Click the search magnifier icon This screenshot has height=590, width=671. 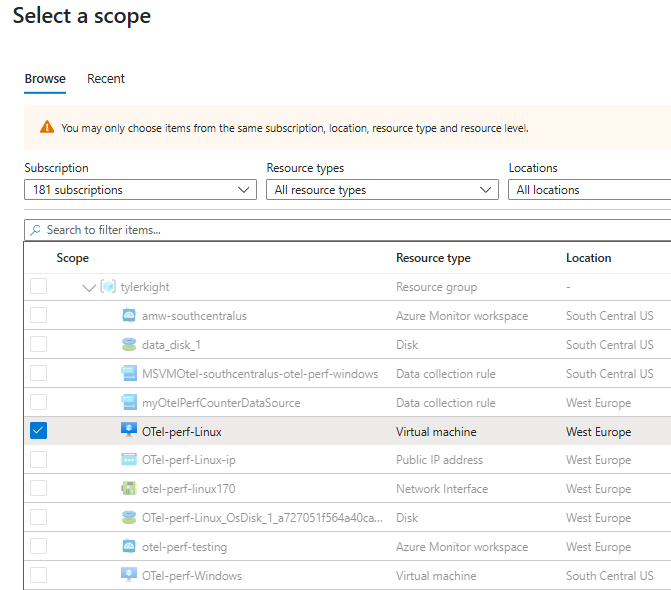(x=35, y=230)
